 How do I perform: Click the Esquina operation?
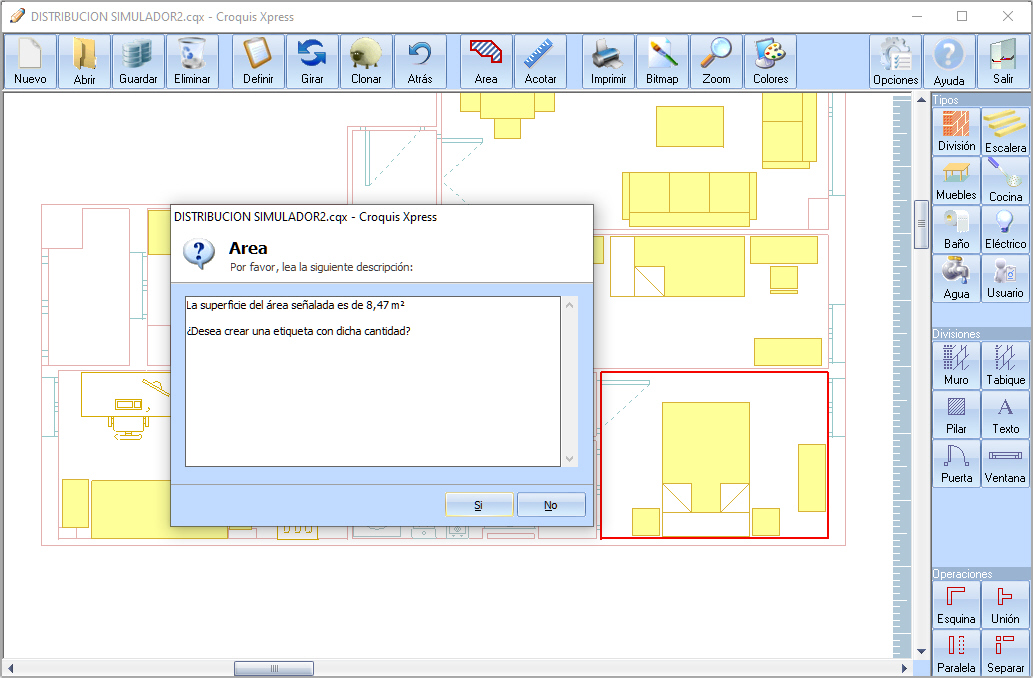click(x=956, y=603)
